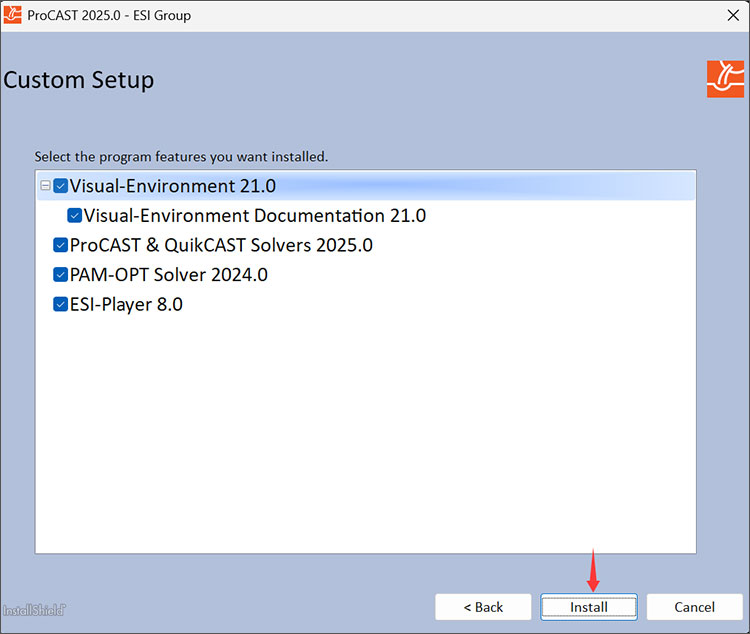Click the Install button
750x634 pixels.
tap(589, 607)
